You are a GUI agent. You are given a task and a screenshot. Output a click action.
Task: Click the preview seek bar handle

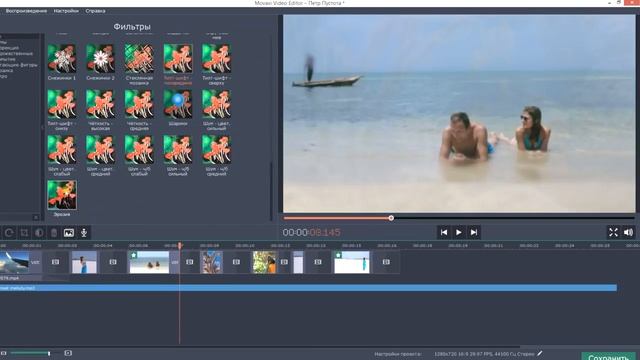click(x=391, y=218)
